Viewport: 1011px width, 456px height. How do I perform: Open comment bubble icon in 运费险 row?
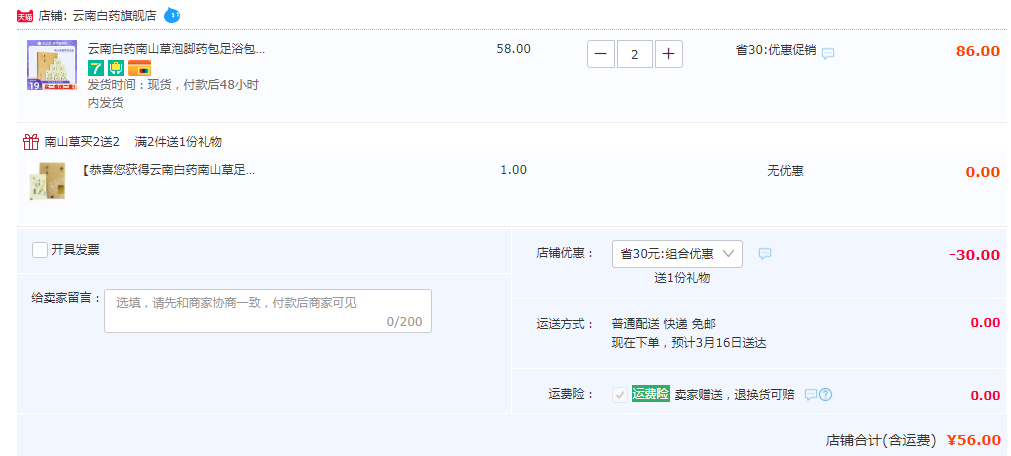pos(810,395)
